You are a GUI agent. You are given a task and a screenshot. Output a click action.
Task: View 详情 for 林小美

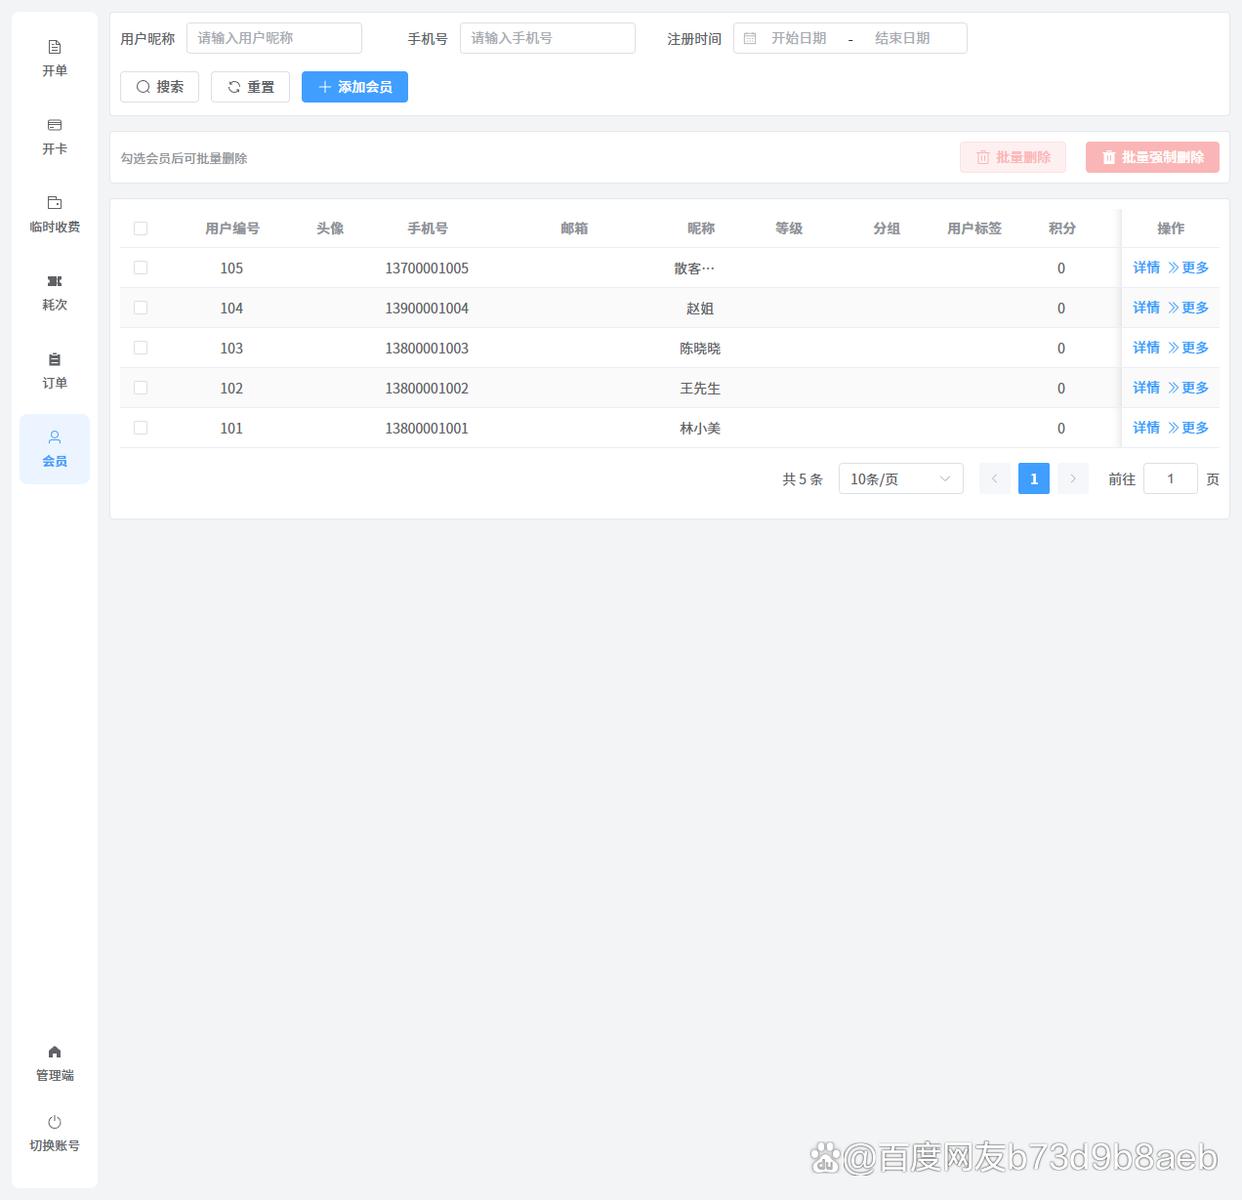coord(1146,428)
